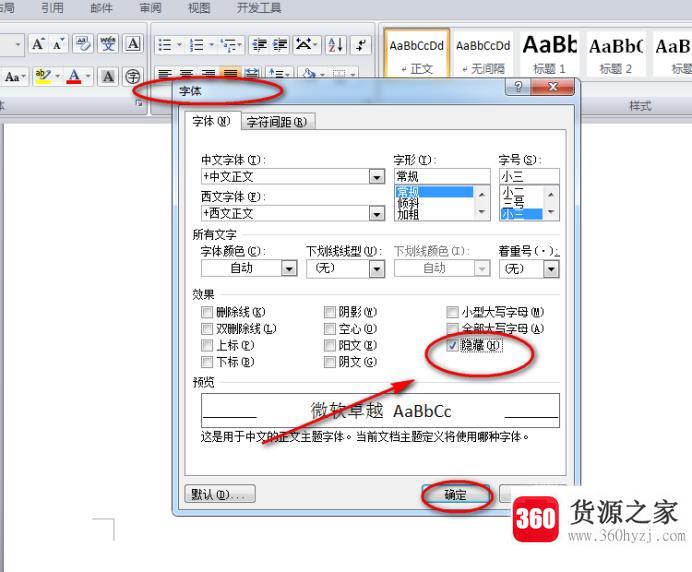Click the Sort A-Z icon
692x572 pixels.
(x=336, y=45)
